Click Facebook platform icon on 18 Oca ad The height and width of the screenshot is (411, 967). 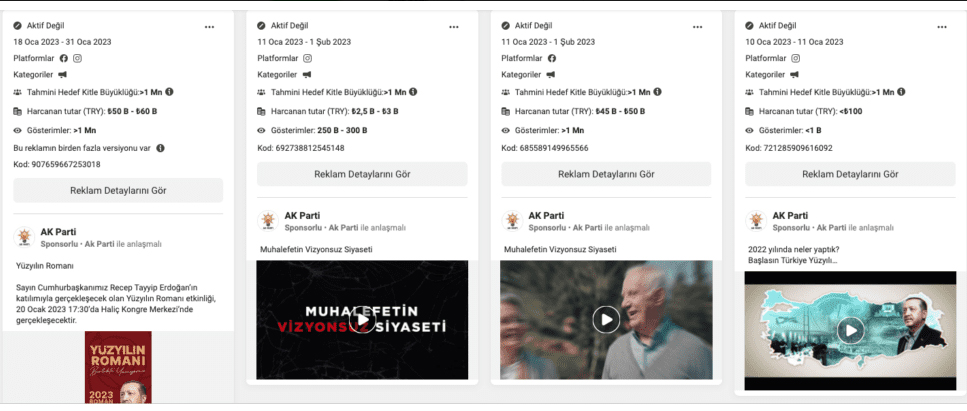[x=64, y=59]
